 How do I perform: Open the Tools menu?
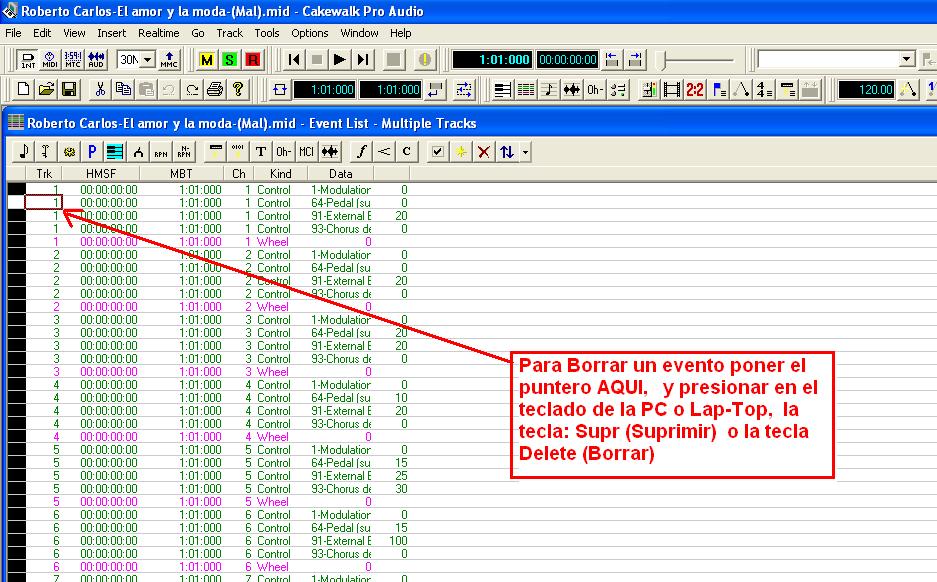point(267,33)
